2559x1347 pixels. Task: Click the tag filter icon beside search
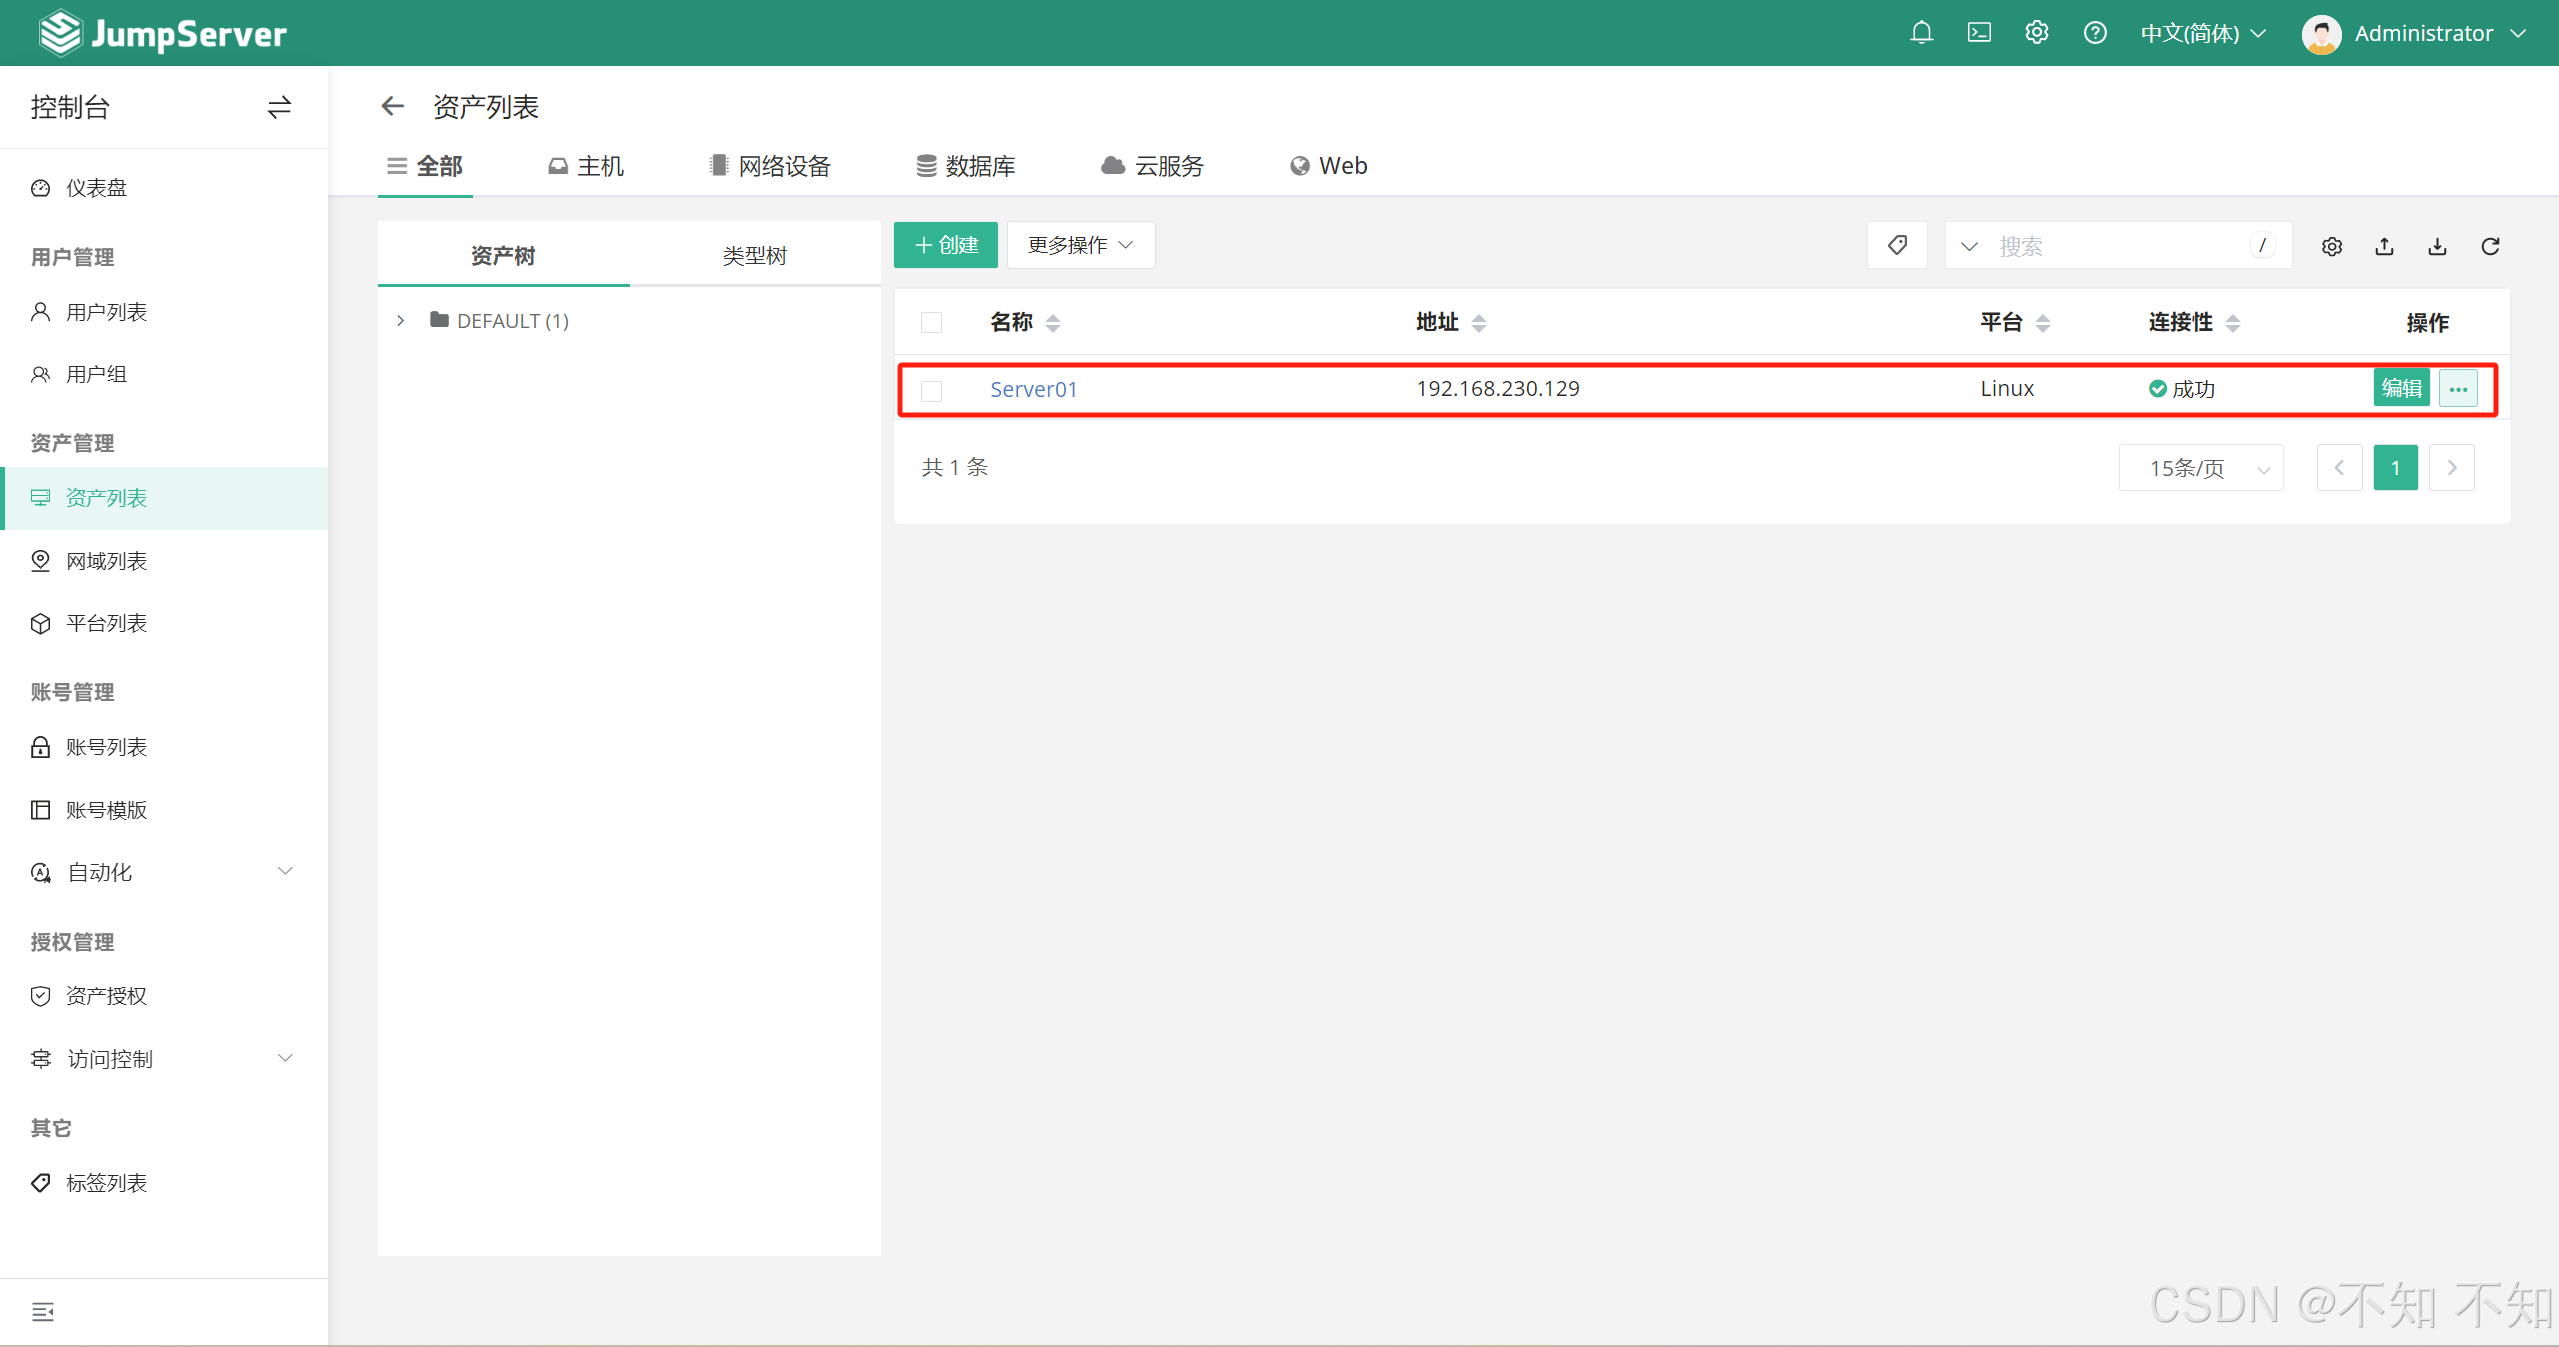point(1896,245)
